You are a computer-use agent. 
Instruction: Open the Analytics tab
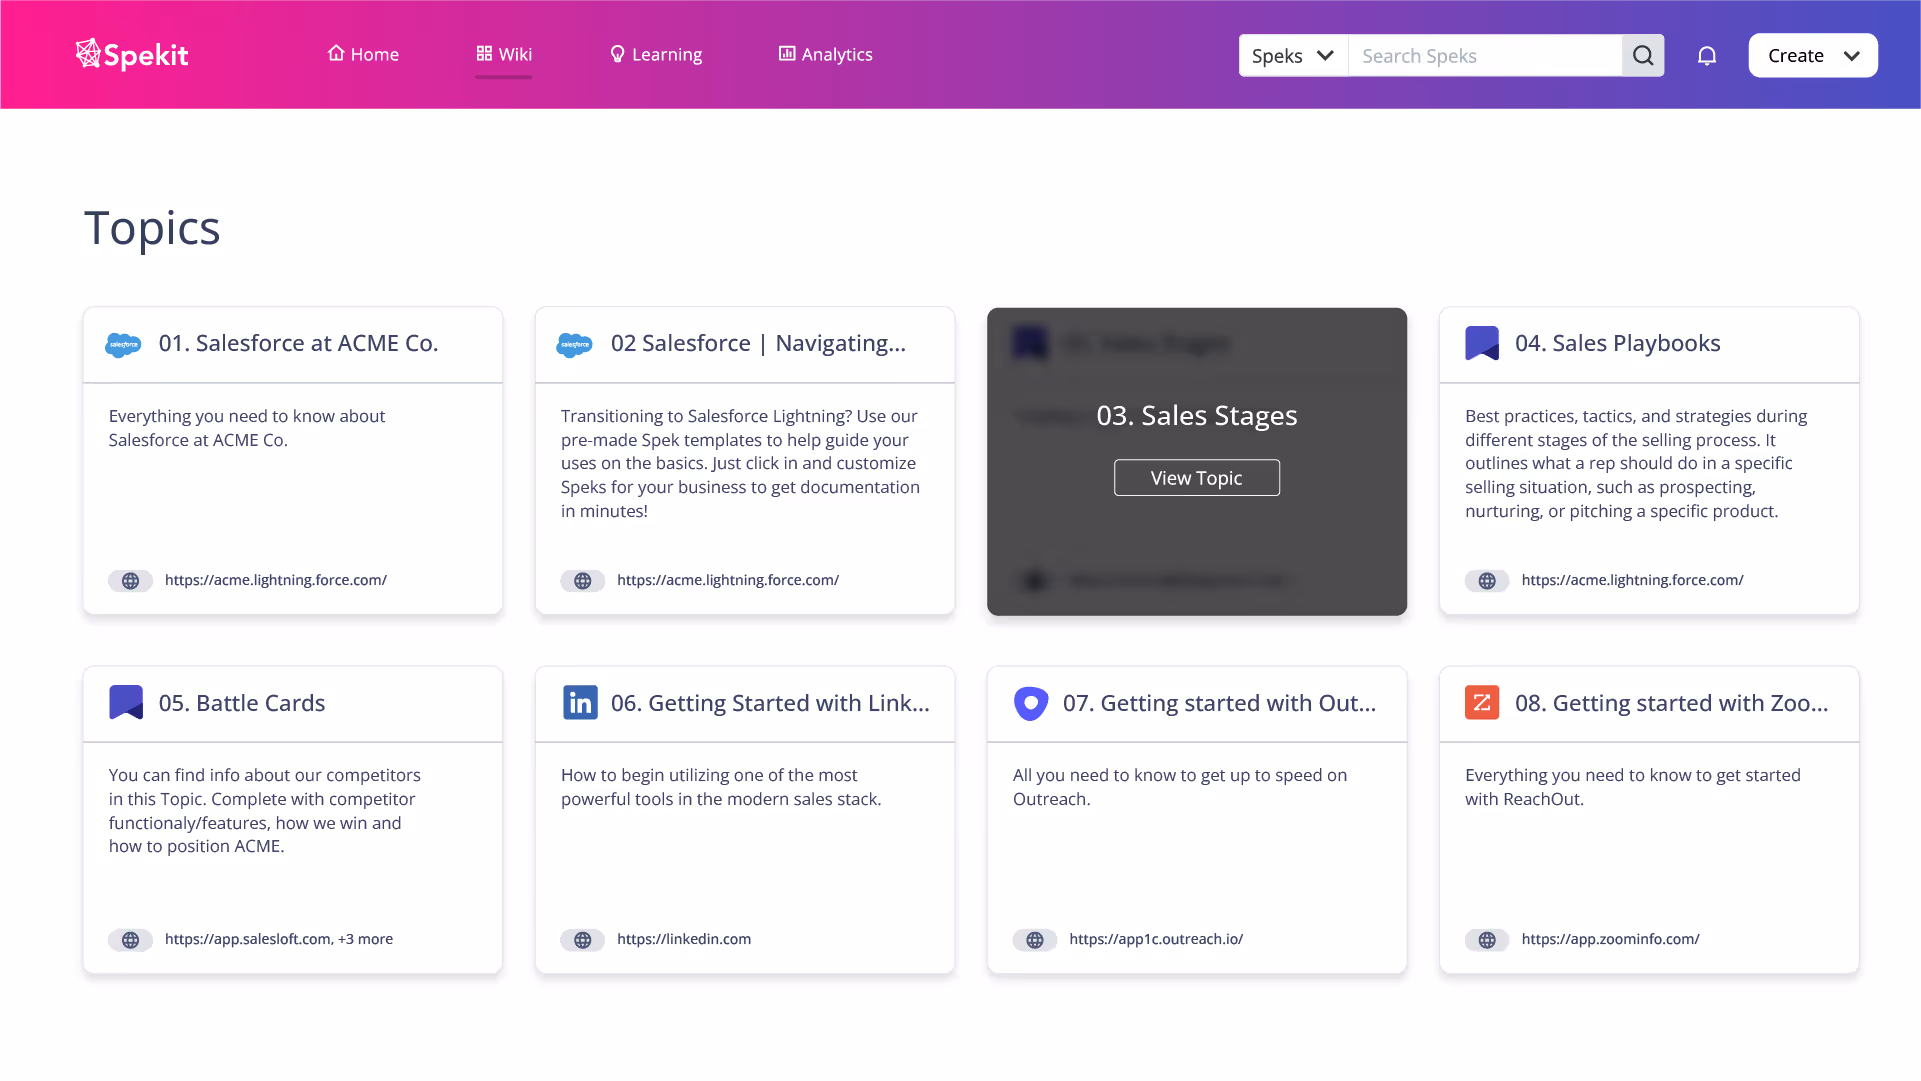click(x=826, y=54)
